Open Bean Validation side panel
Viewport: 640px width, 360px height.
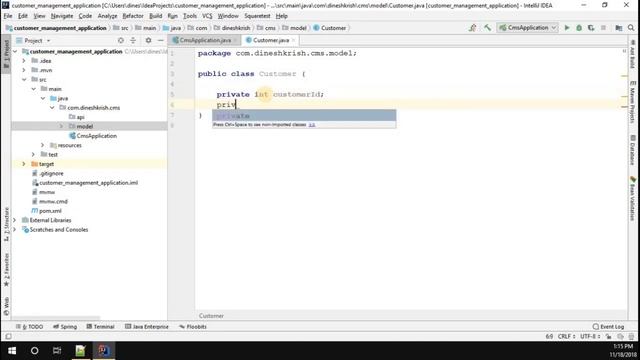tap(632, 198)
